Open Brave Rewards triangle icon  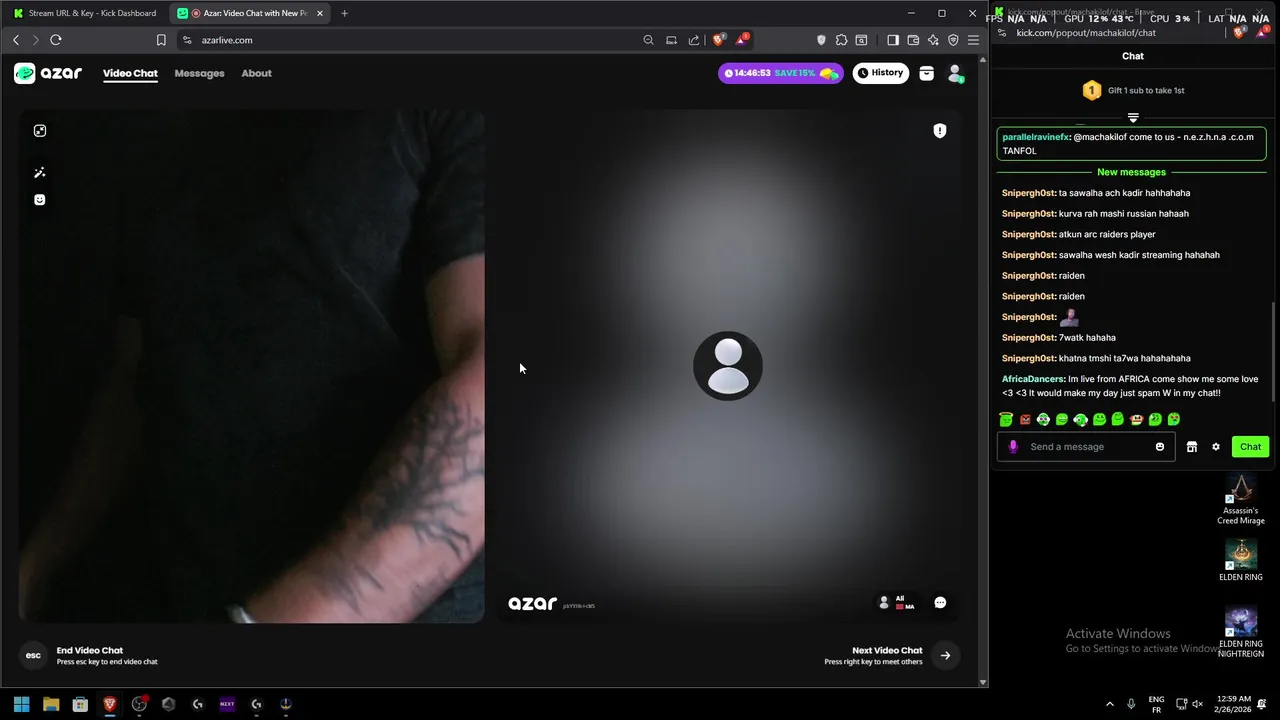pos(741,40)
